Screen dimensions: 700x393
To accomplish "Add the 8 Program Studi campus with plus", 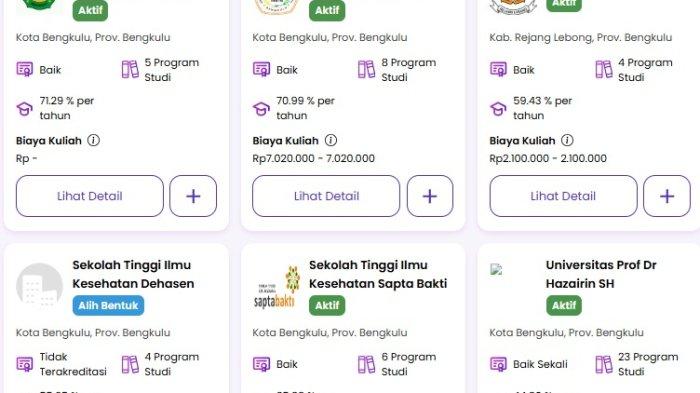I will 430,196.
